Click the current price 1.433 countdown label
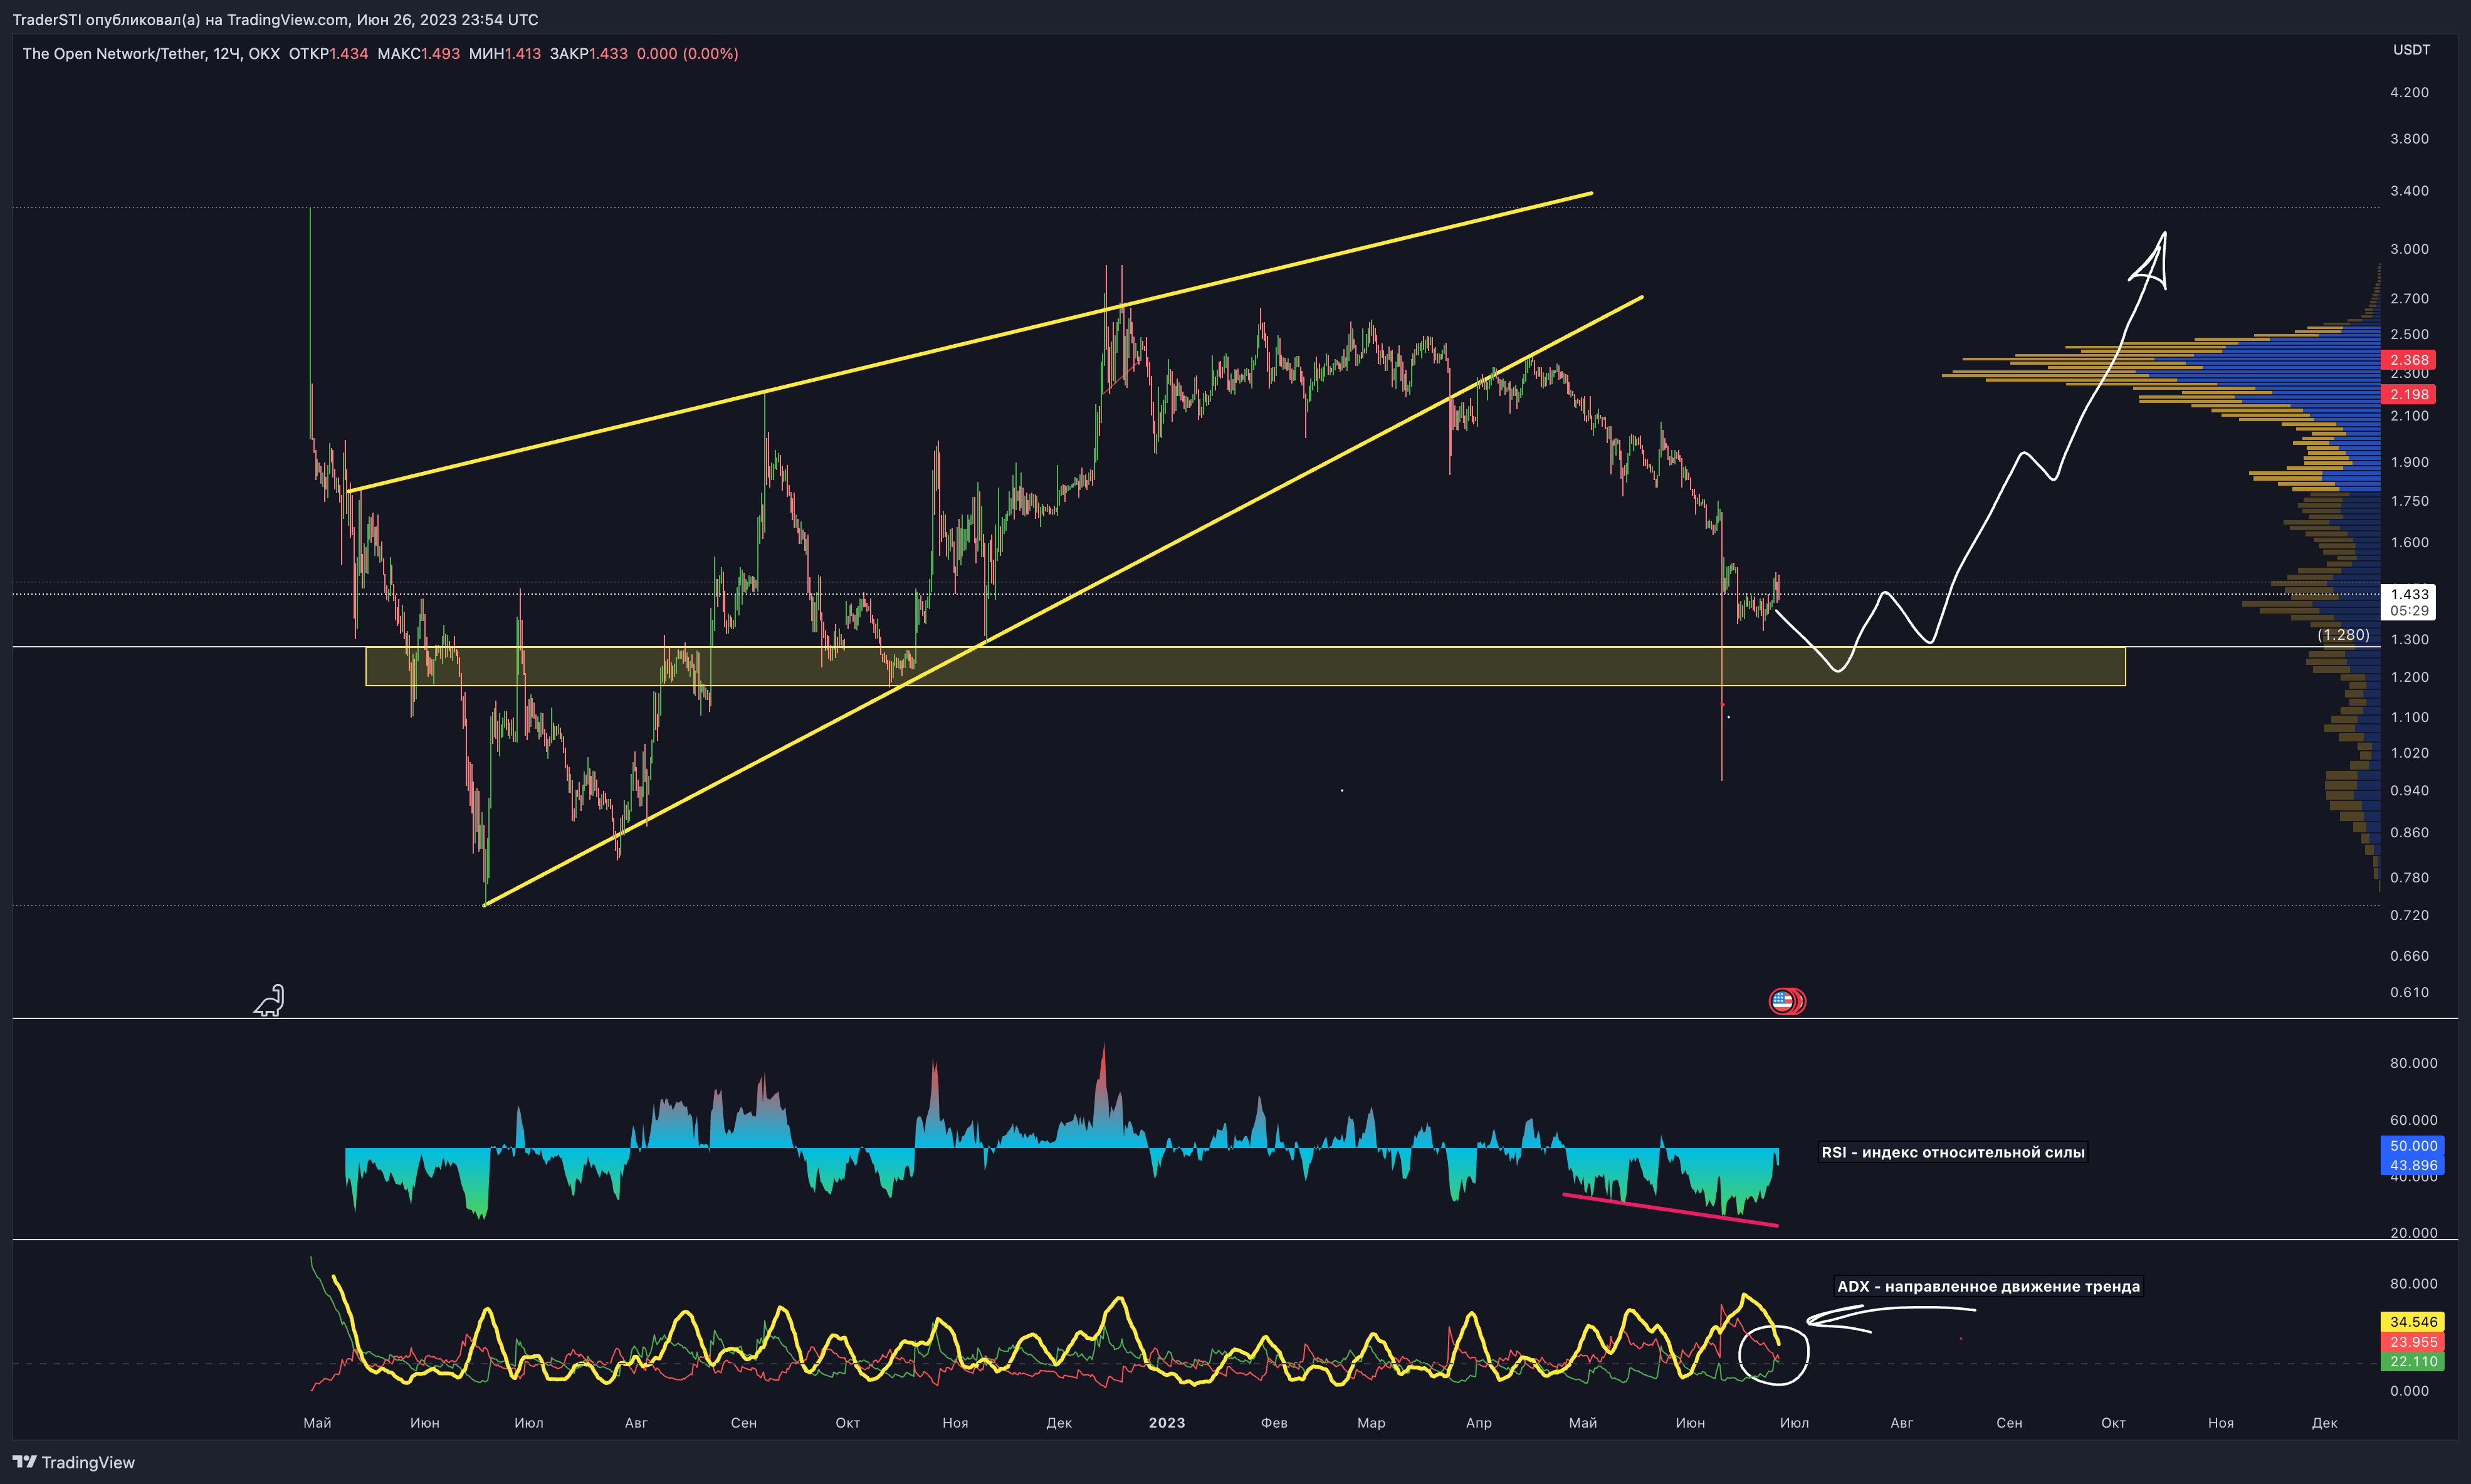 [2408, 602]
